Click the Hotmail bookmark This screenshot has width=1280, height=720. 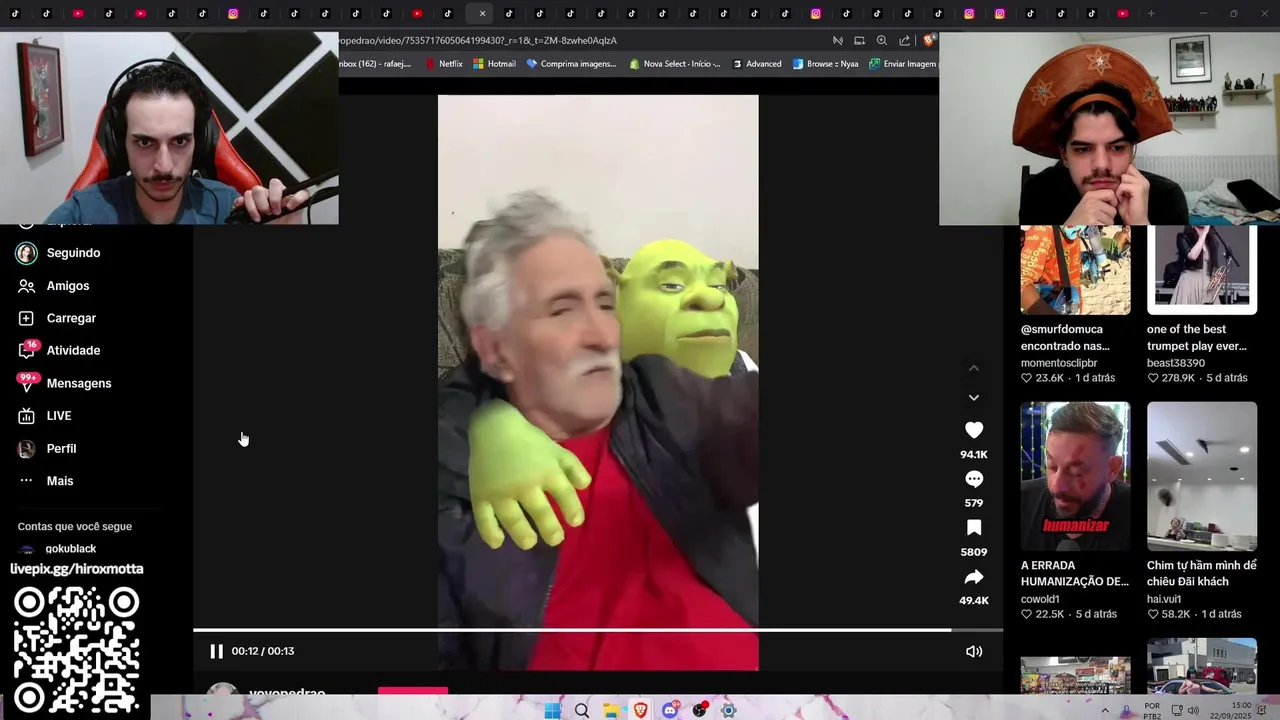494,64
